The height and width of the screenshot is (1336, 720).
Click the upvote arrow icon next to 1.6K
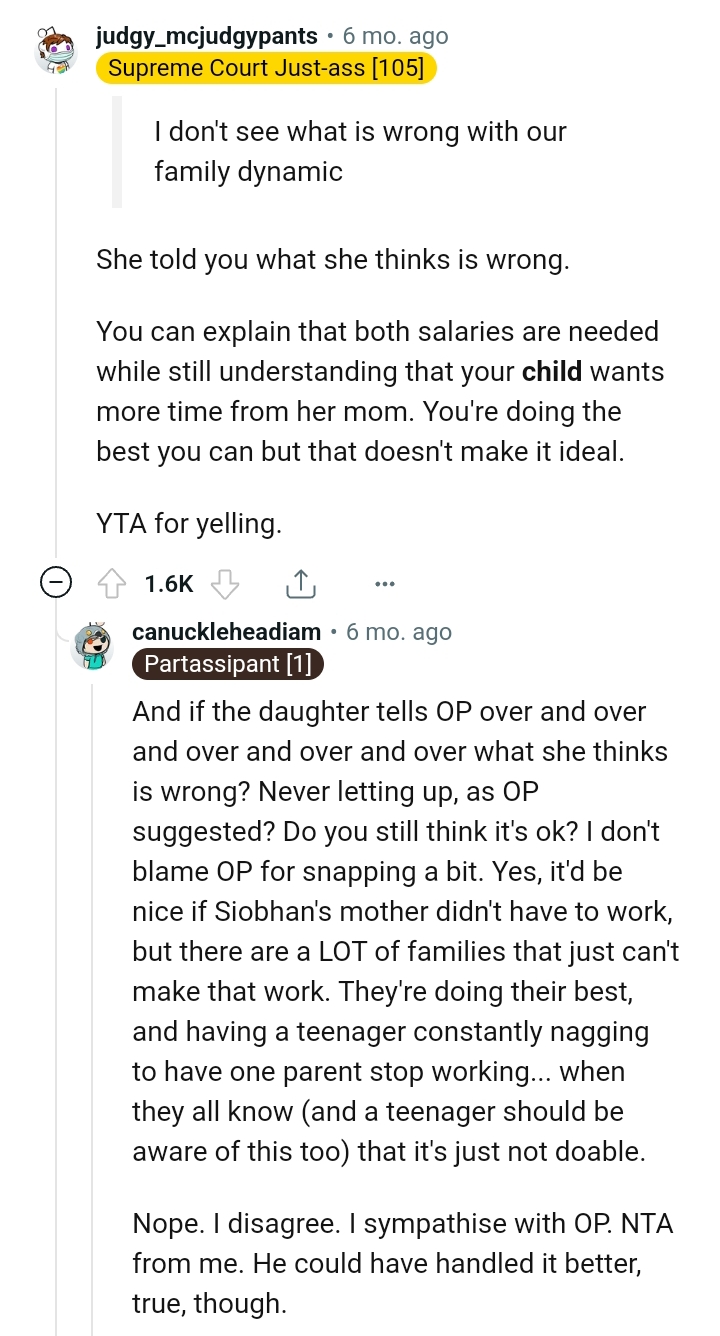pos(113,583)
